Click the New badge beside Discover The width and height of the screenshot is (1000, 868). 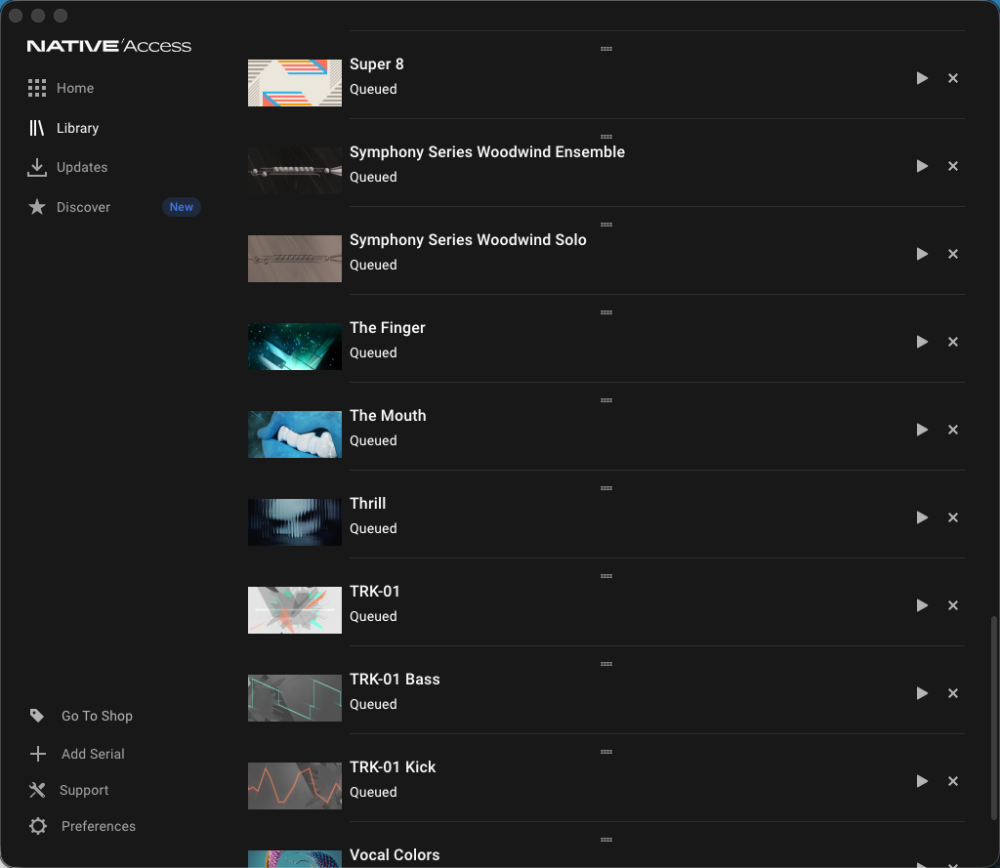click(x=181, y=207)
